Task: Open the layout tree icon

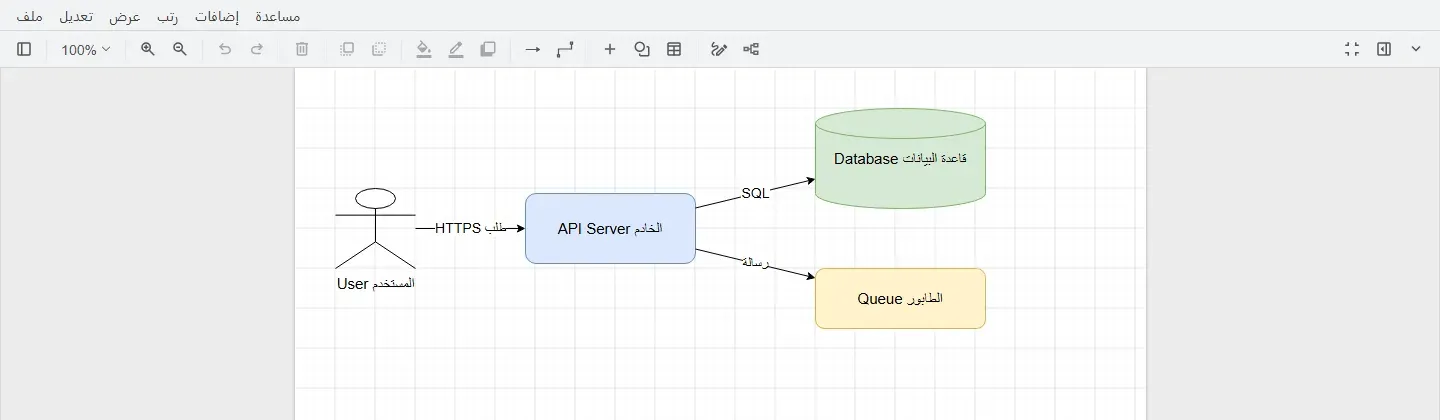Action: click(751, 49)
